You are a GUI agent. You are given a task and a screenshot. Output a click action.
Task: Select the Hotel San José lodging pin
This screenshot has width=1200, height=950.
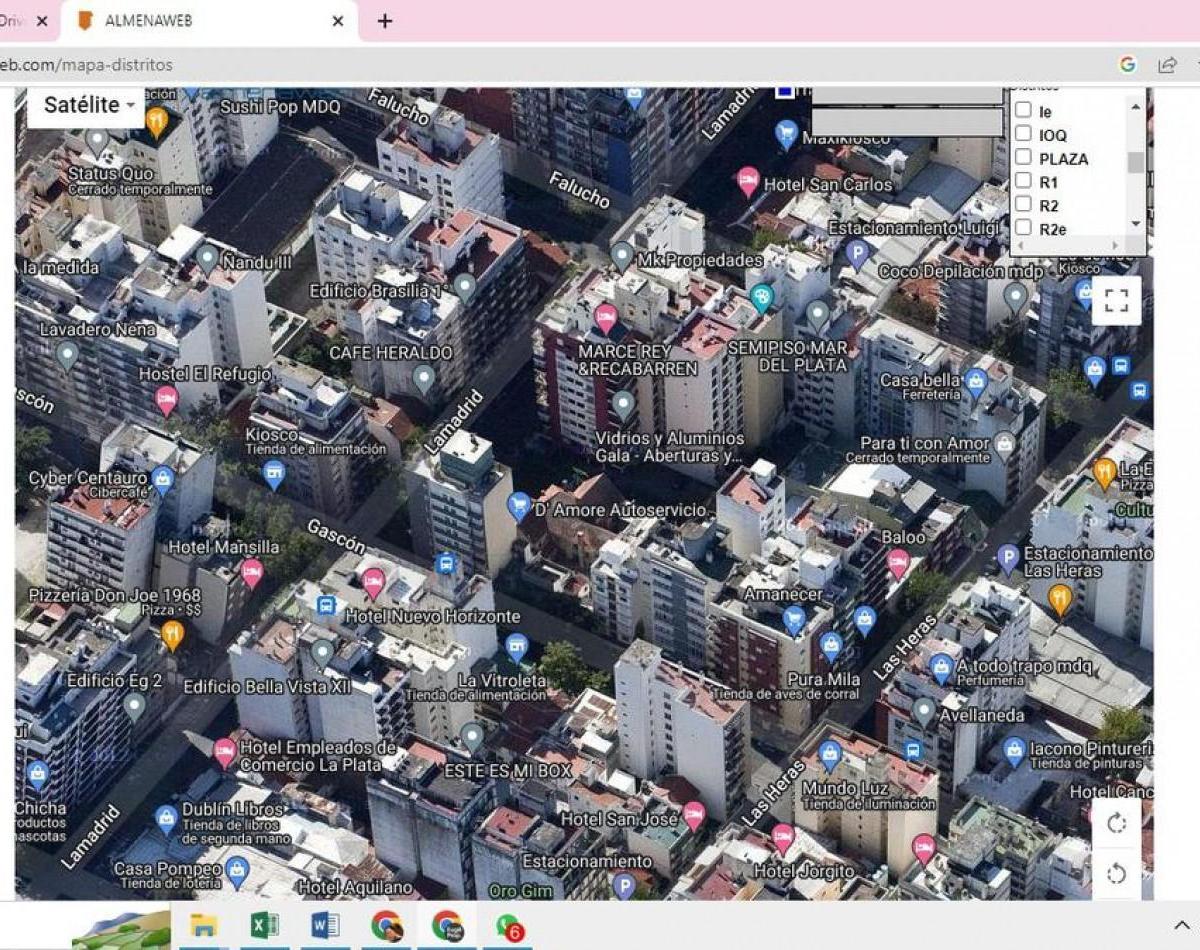[694, 816]
